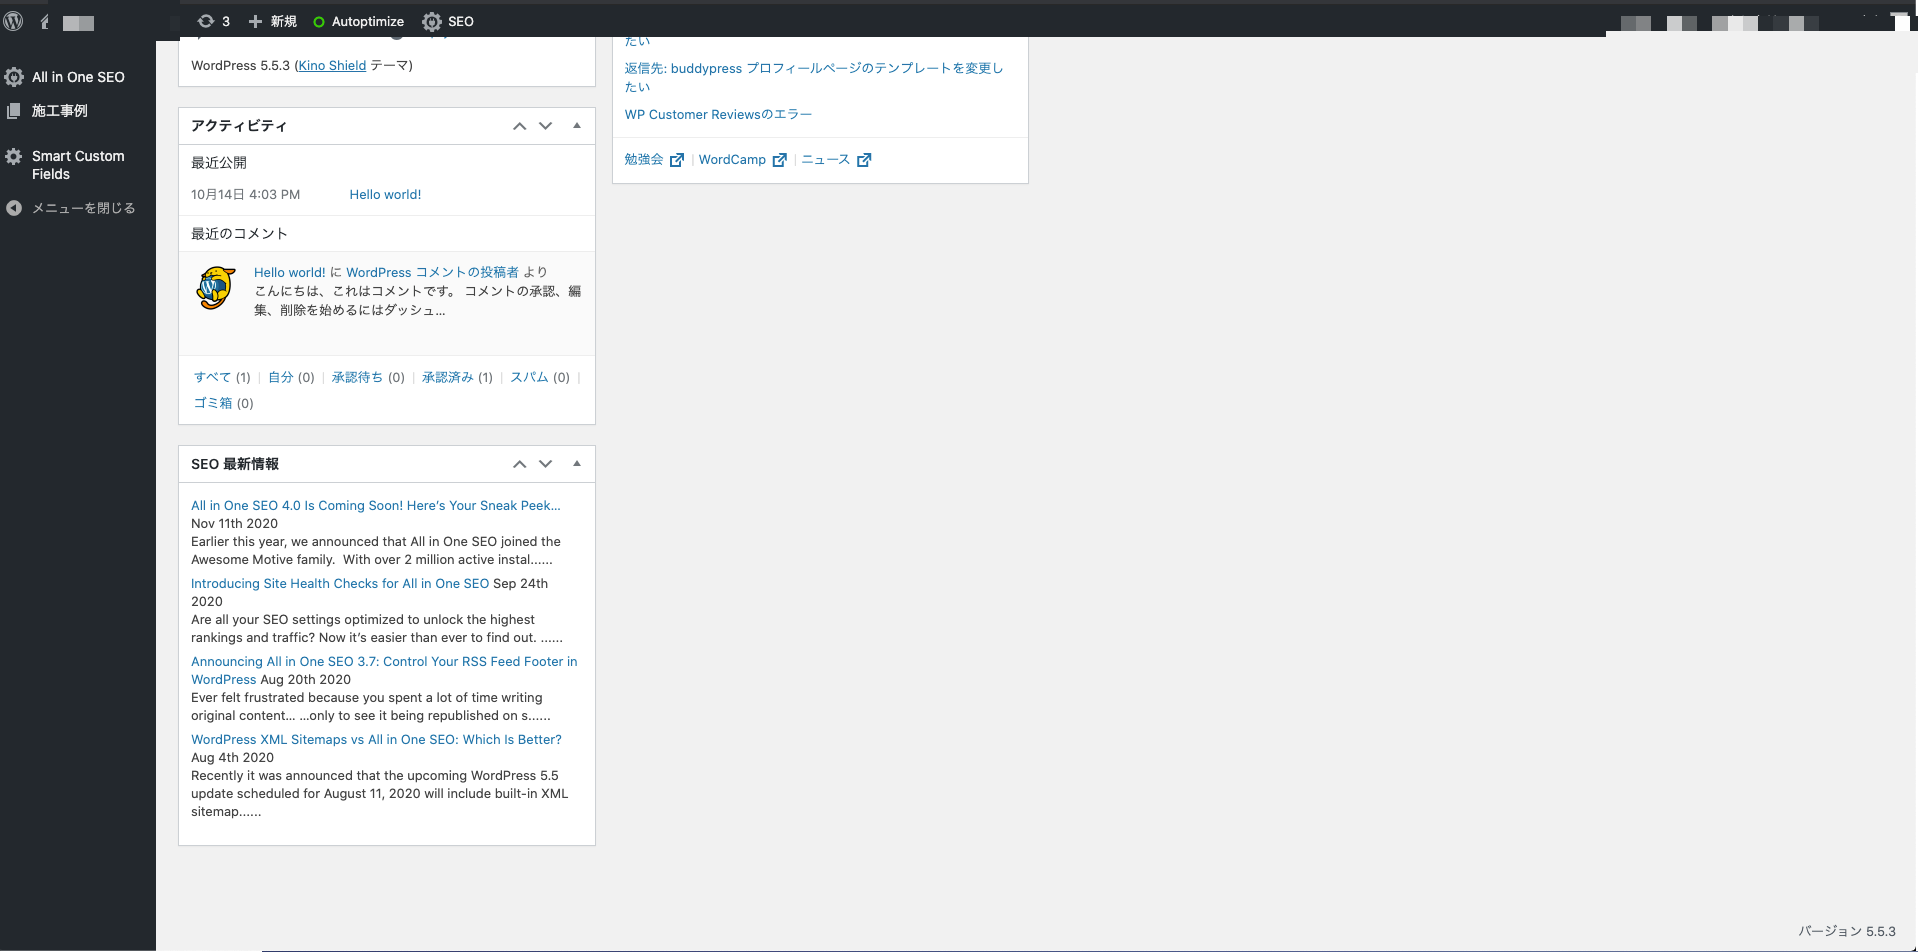Screen dimensions: 1918x952
Task: Open the ゴミ箱 comments link
Action: (x=213, y=403)
